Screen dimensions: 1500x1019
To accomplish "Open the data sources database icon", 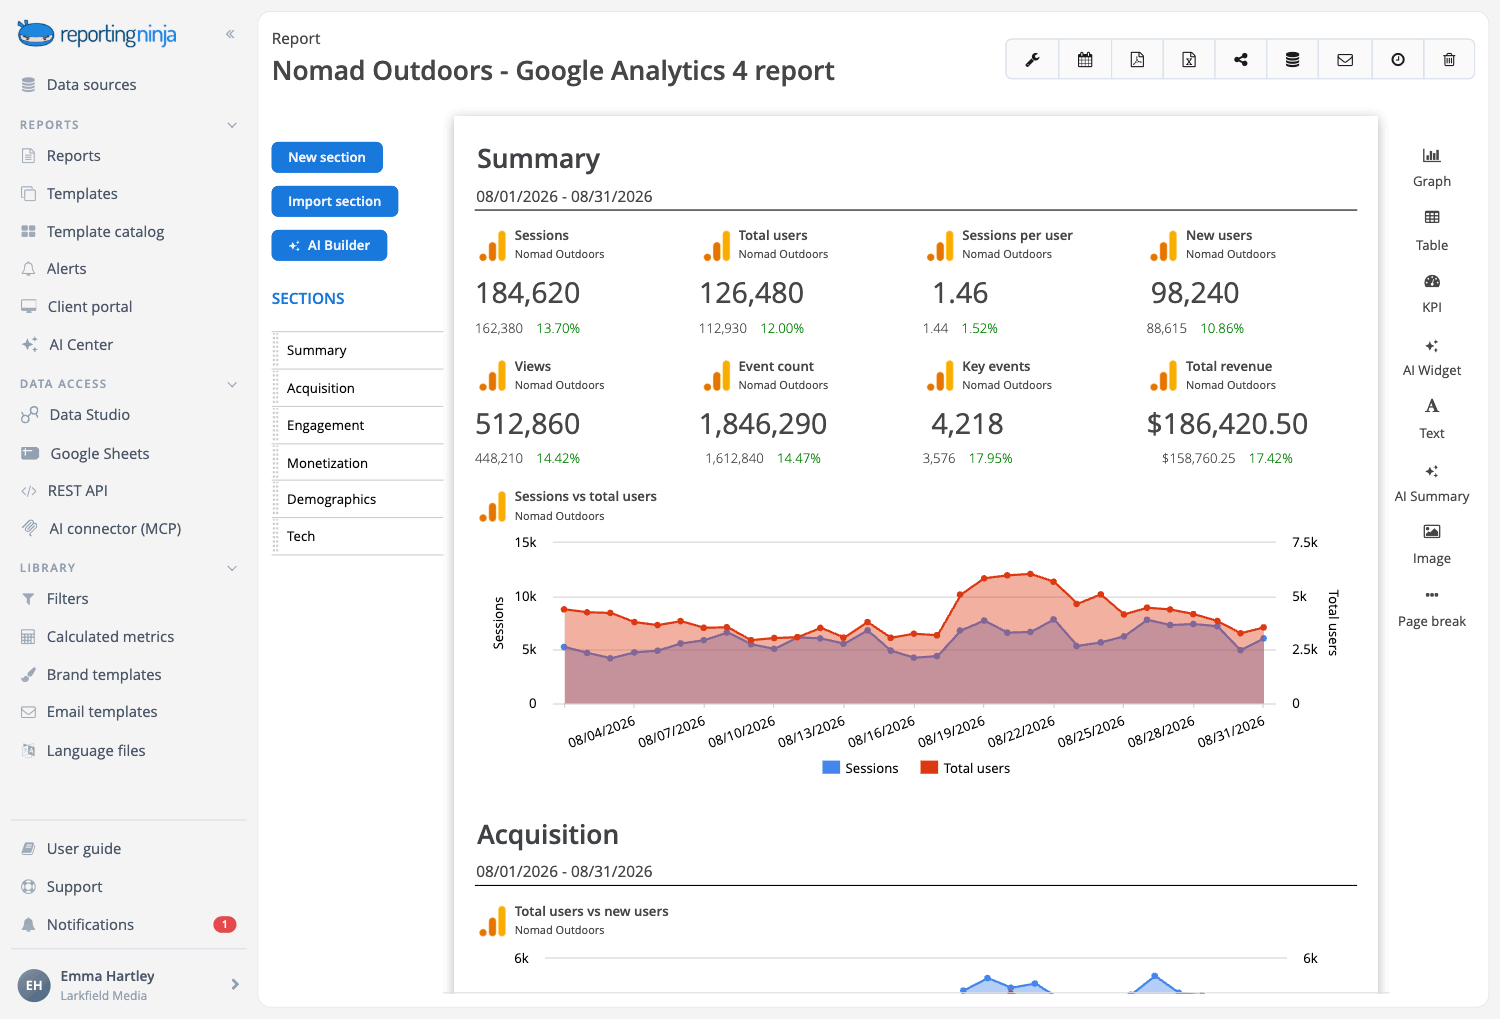I will point(1293,60).
